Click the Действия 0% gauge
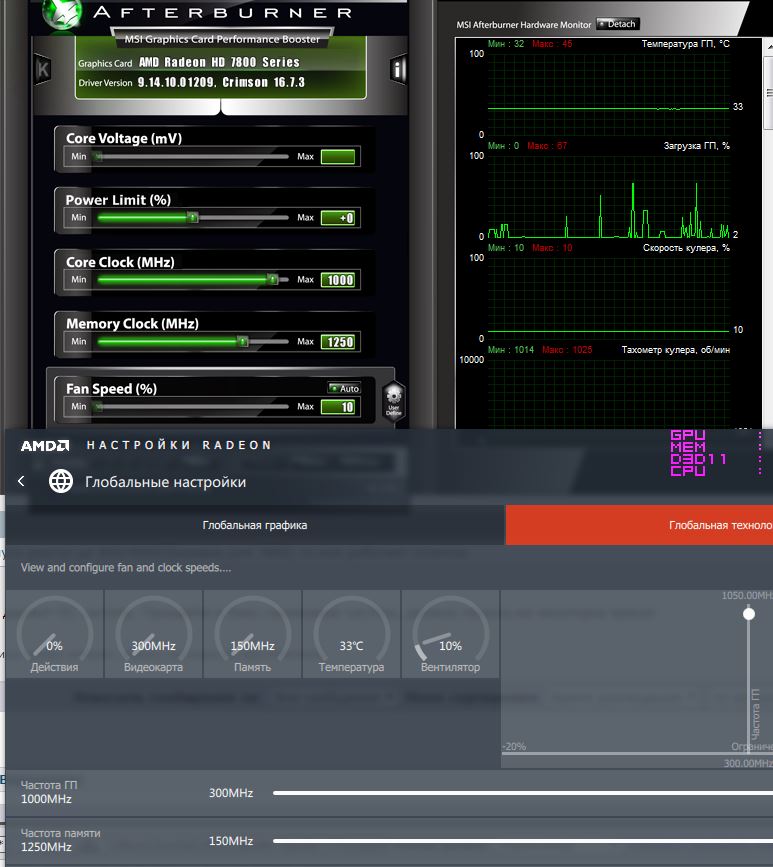This screenshot has width=773, height=867. pos(54,634)
